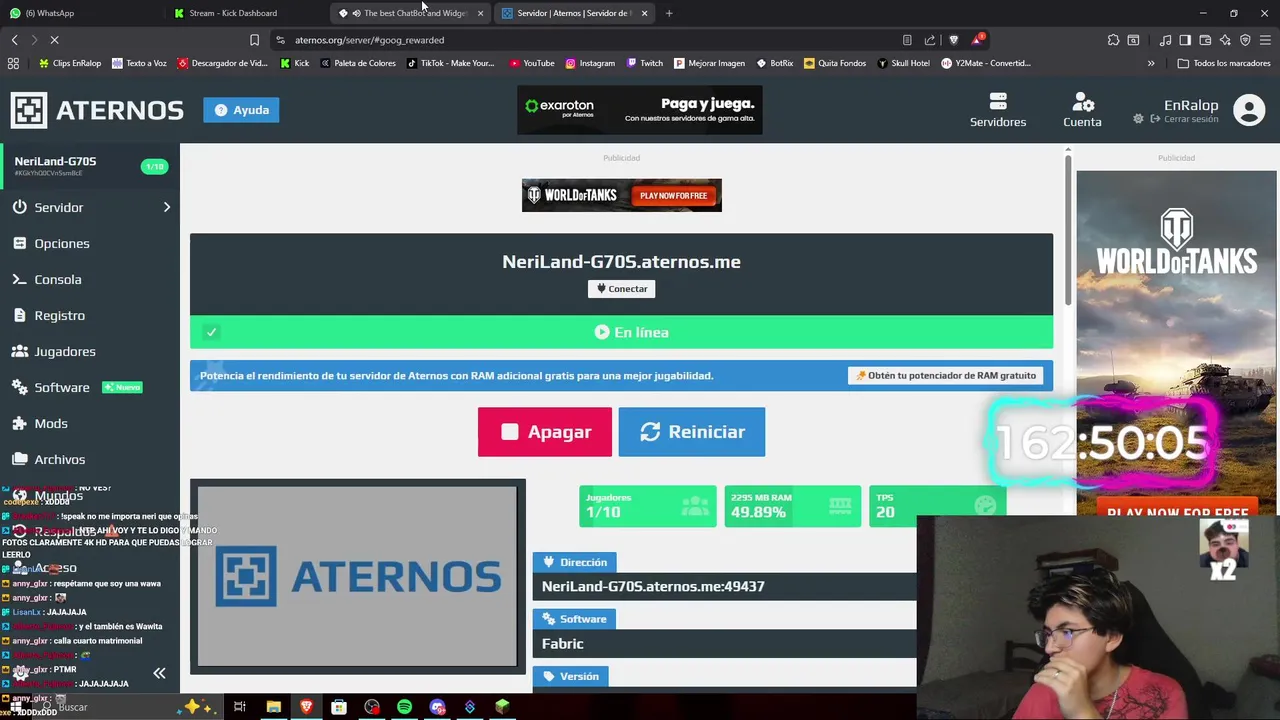Click the NeriLand-G70S.aternos.me title
Image resolution: width=1280 pixels, height=720 pixels.
(622, 262)
